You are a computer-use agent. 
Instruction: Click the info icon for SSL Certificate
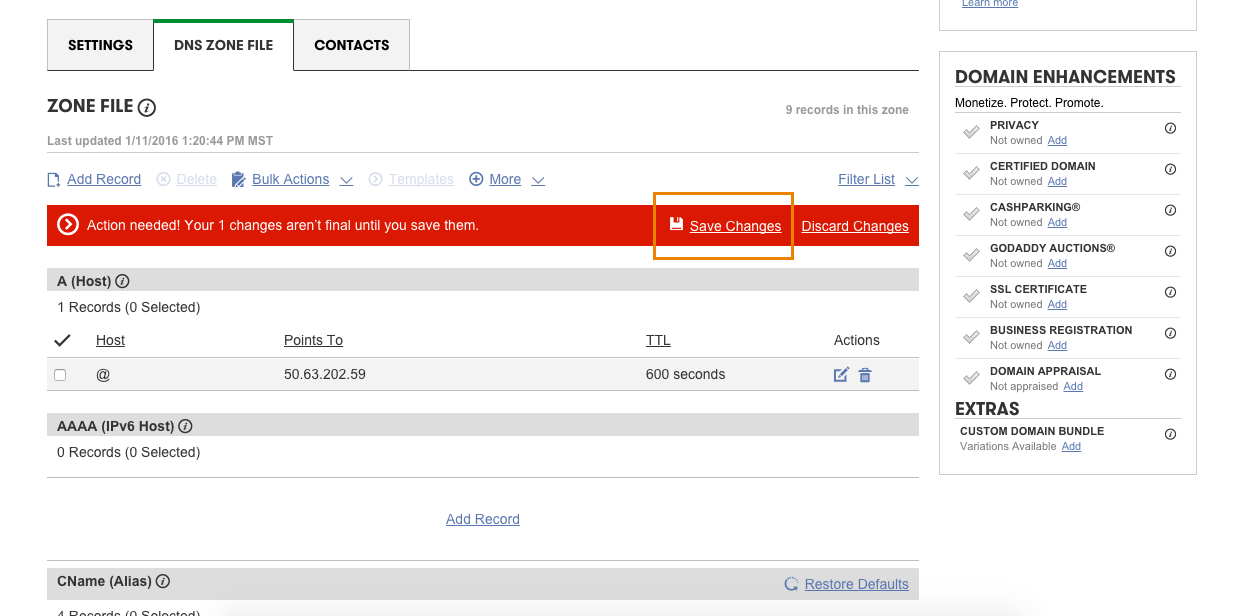coord(1170,292)
